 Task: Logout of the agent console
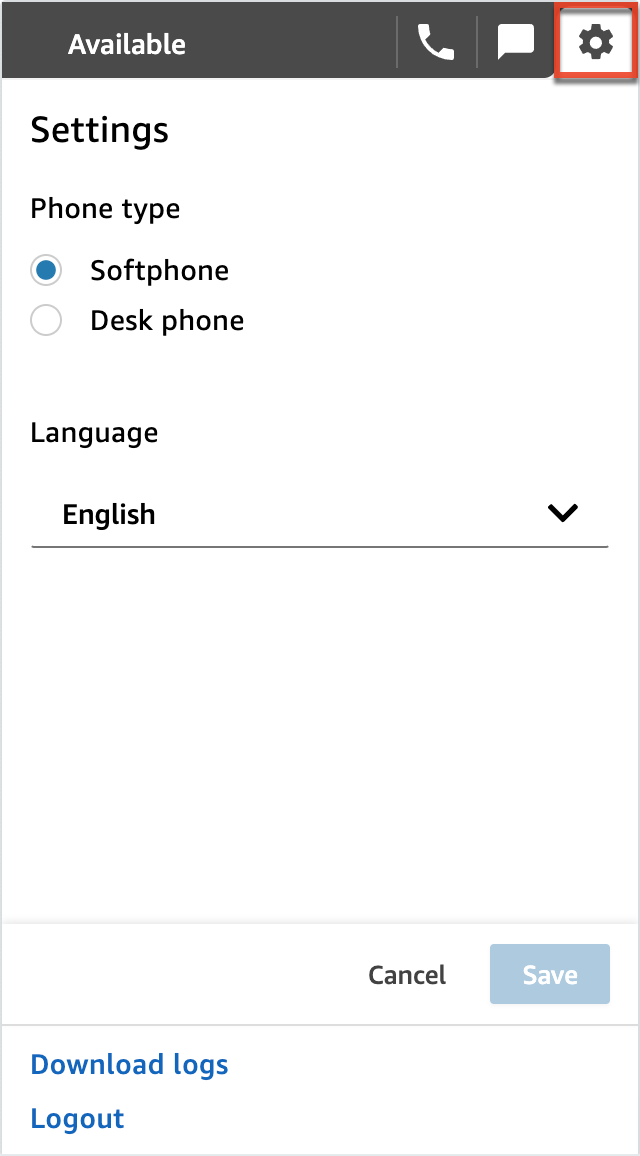click(x=77, y=1118)
